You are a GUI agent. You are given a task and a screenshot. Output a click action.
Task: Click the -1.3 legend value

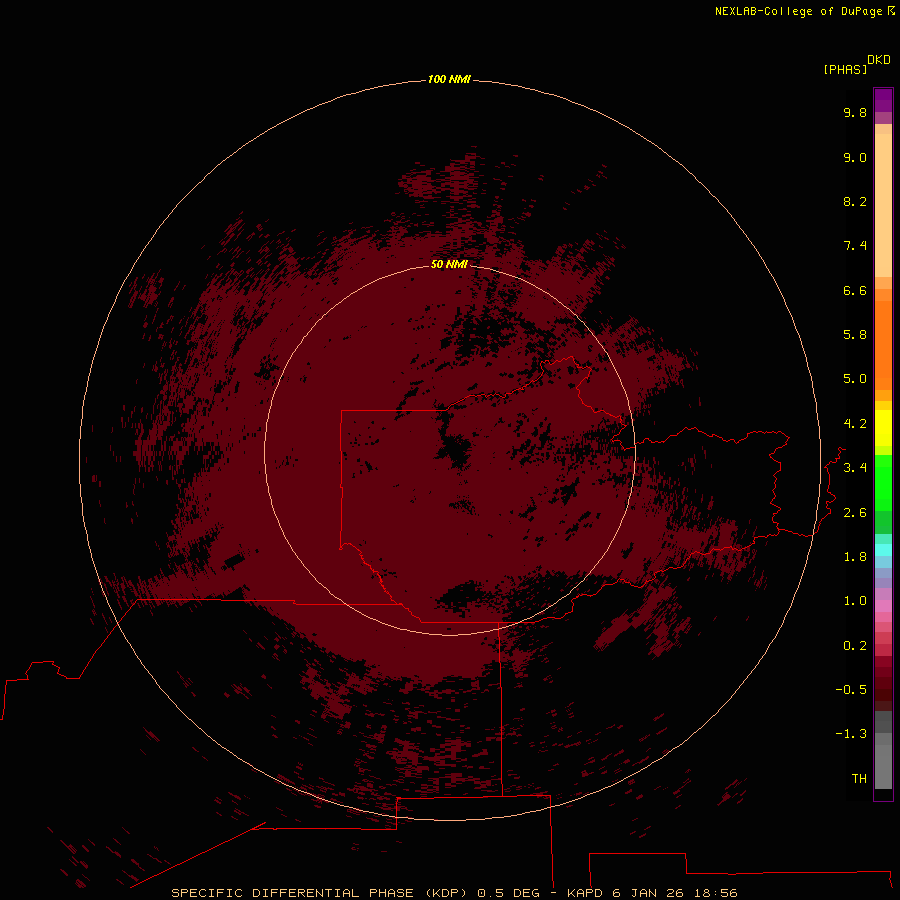[x=851, y=734]
